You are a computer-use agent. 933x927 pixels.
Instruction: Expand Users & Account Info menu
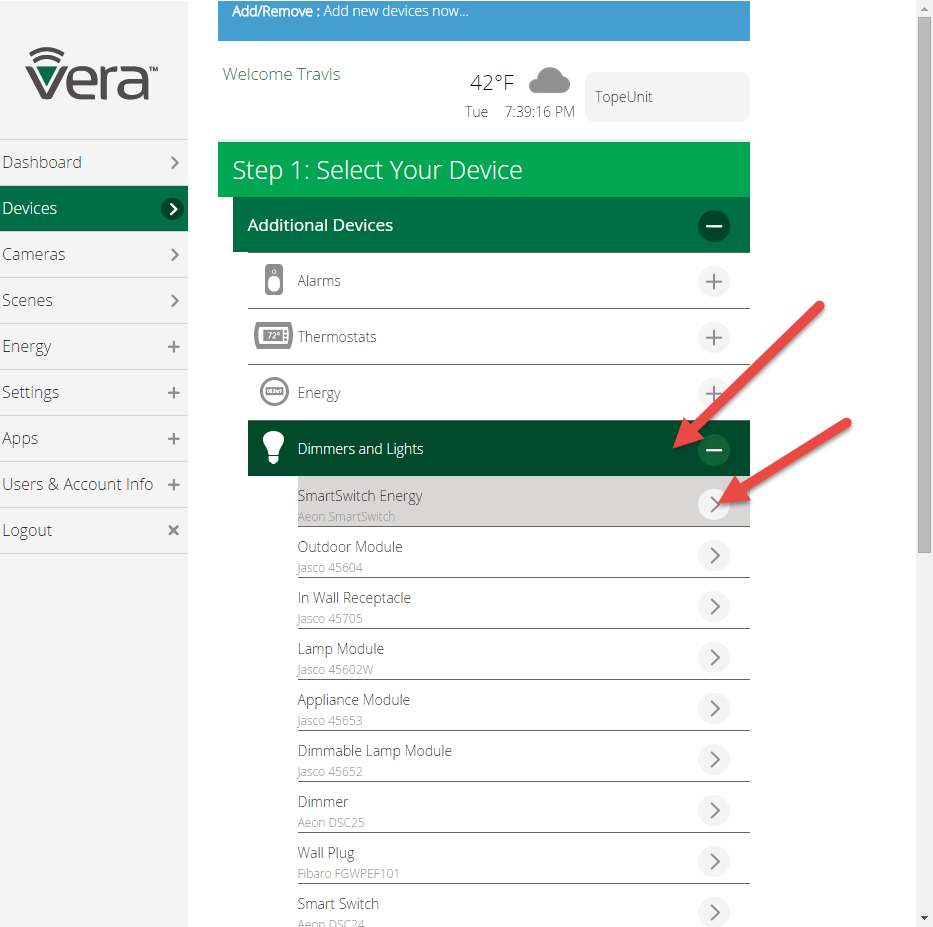pos(94,484)
